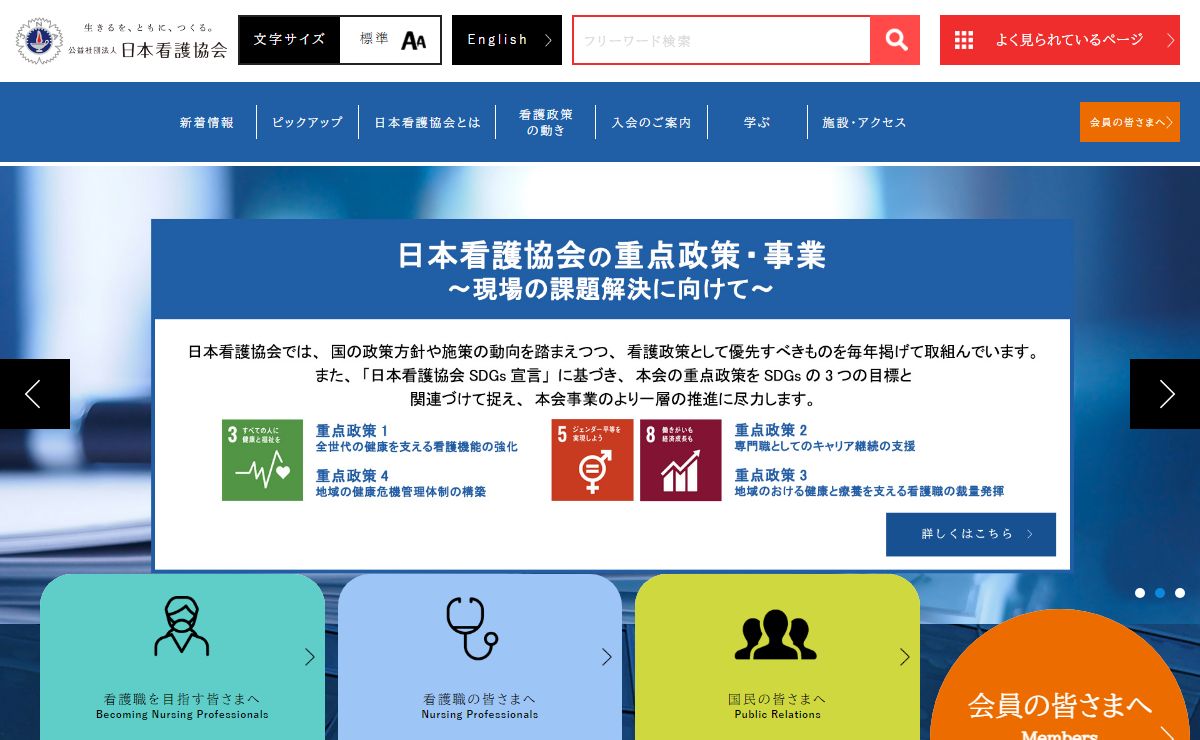Open 重点政策 1 link

(x=417, y=438)
